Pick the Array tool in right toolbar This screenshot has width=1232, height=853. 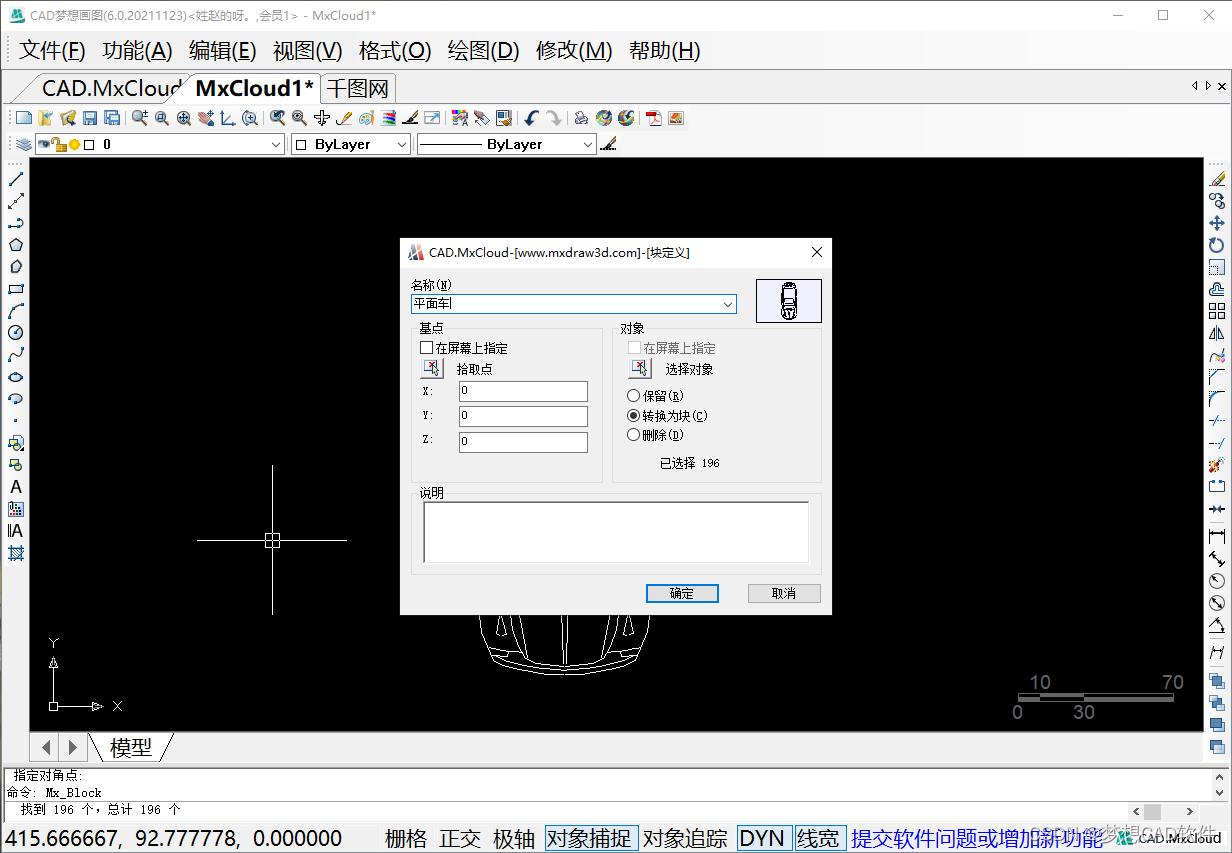click(1217, 311)
